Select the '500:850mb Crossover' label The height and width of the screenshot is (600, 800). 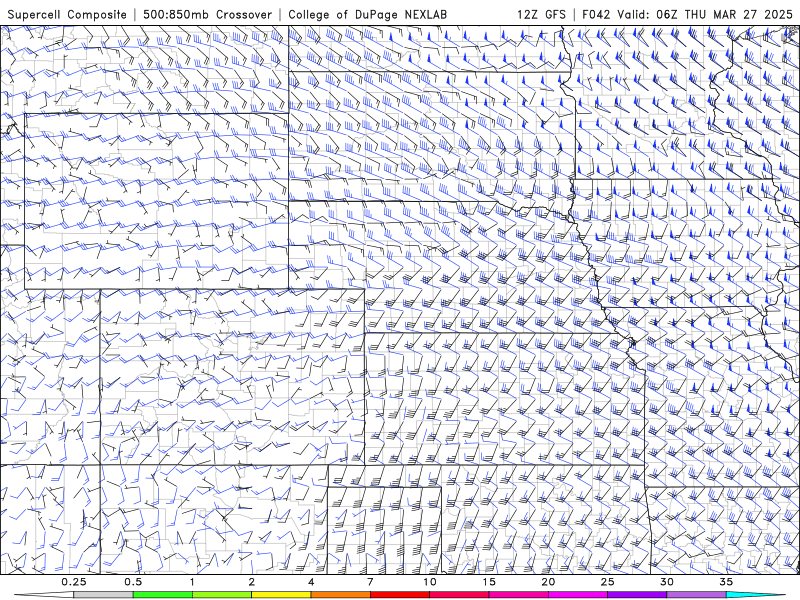tap(207, 14)
